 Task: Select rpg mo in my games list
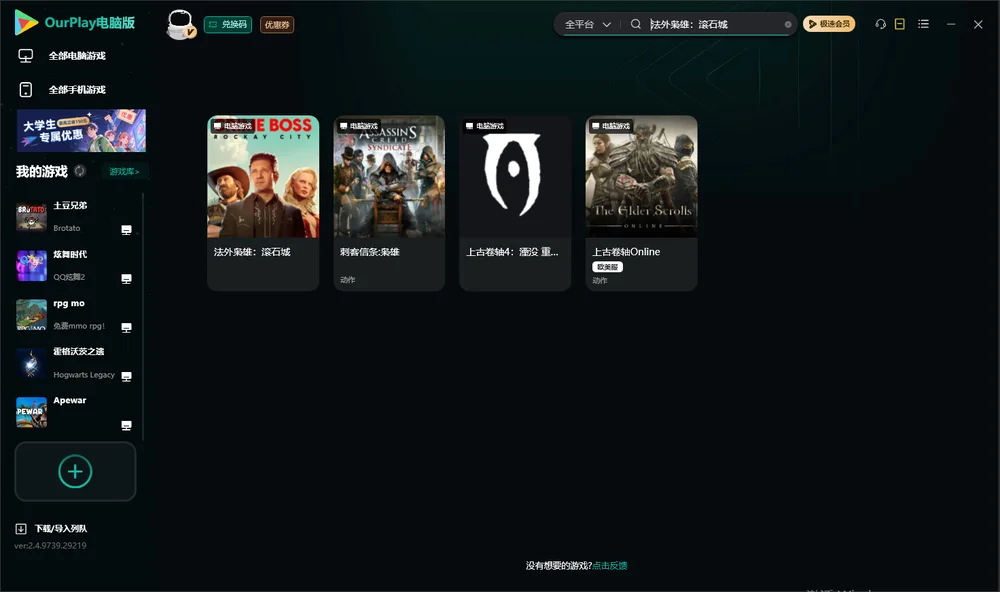tap(75, 314)
